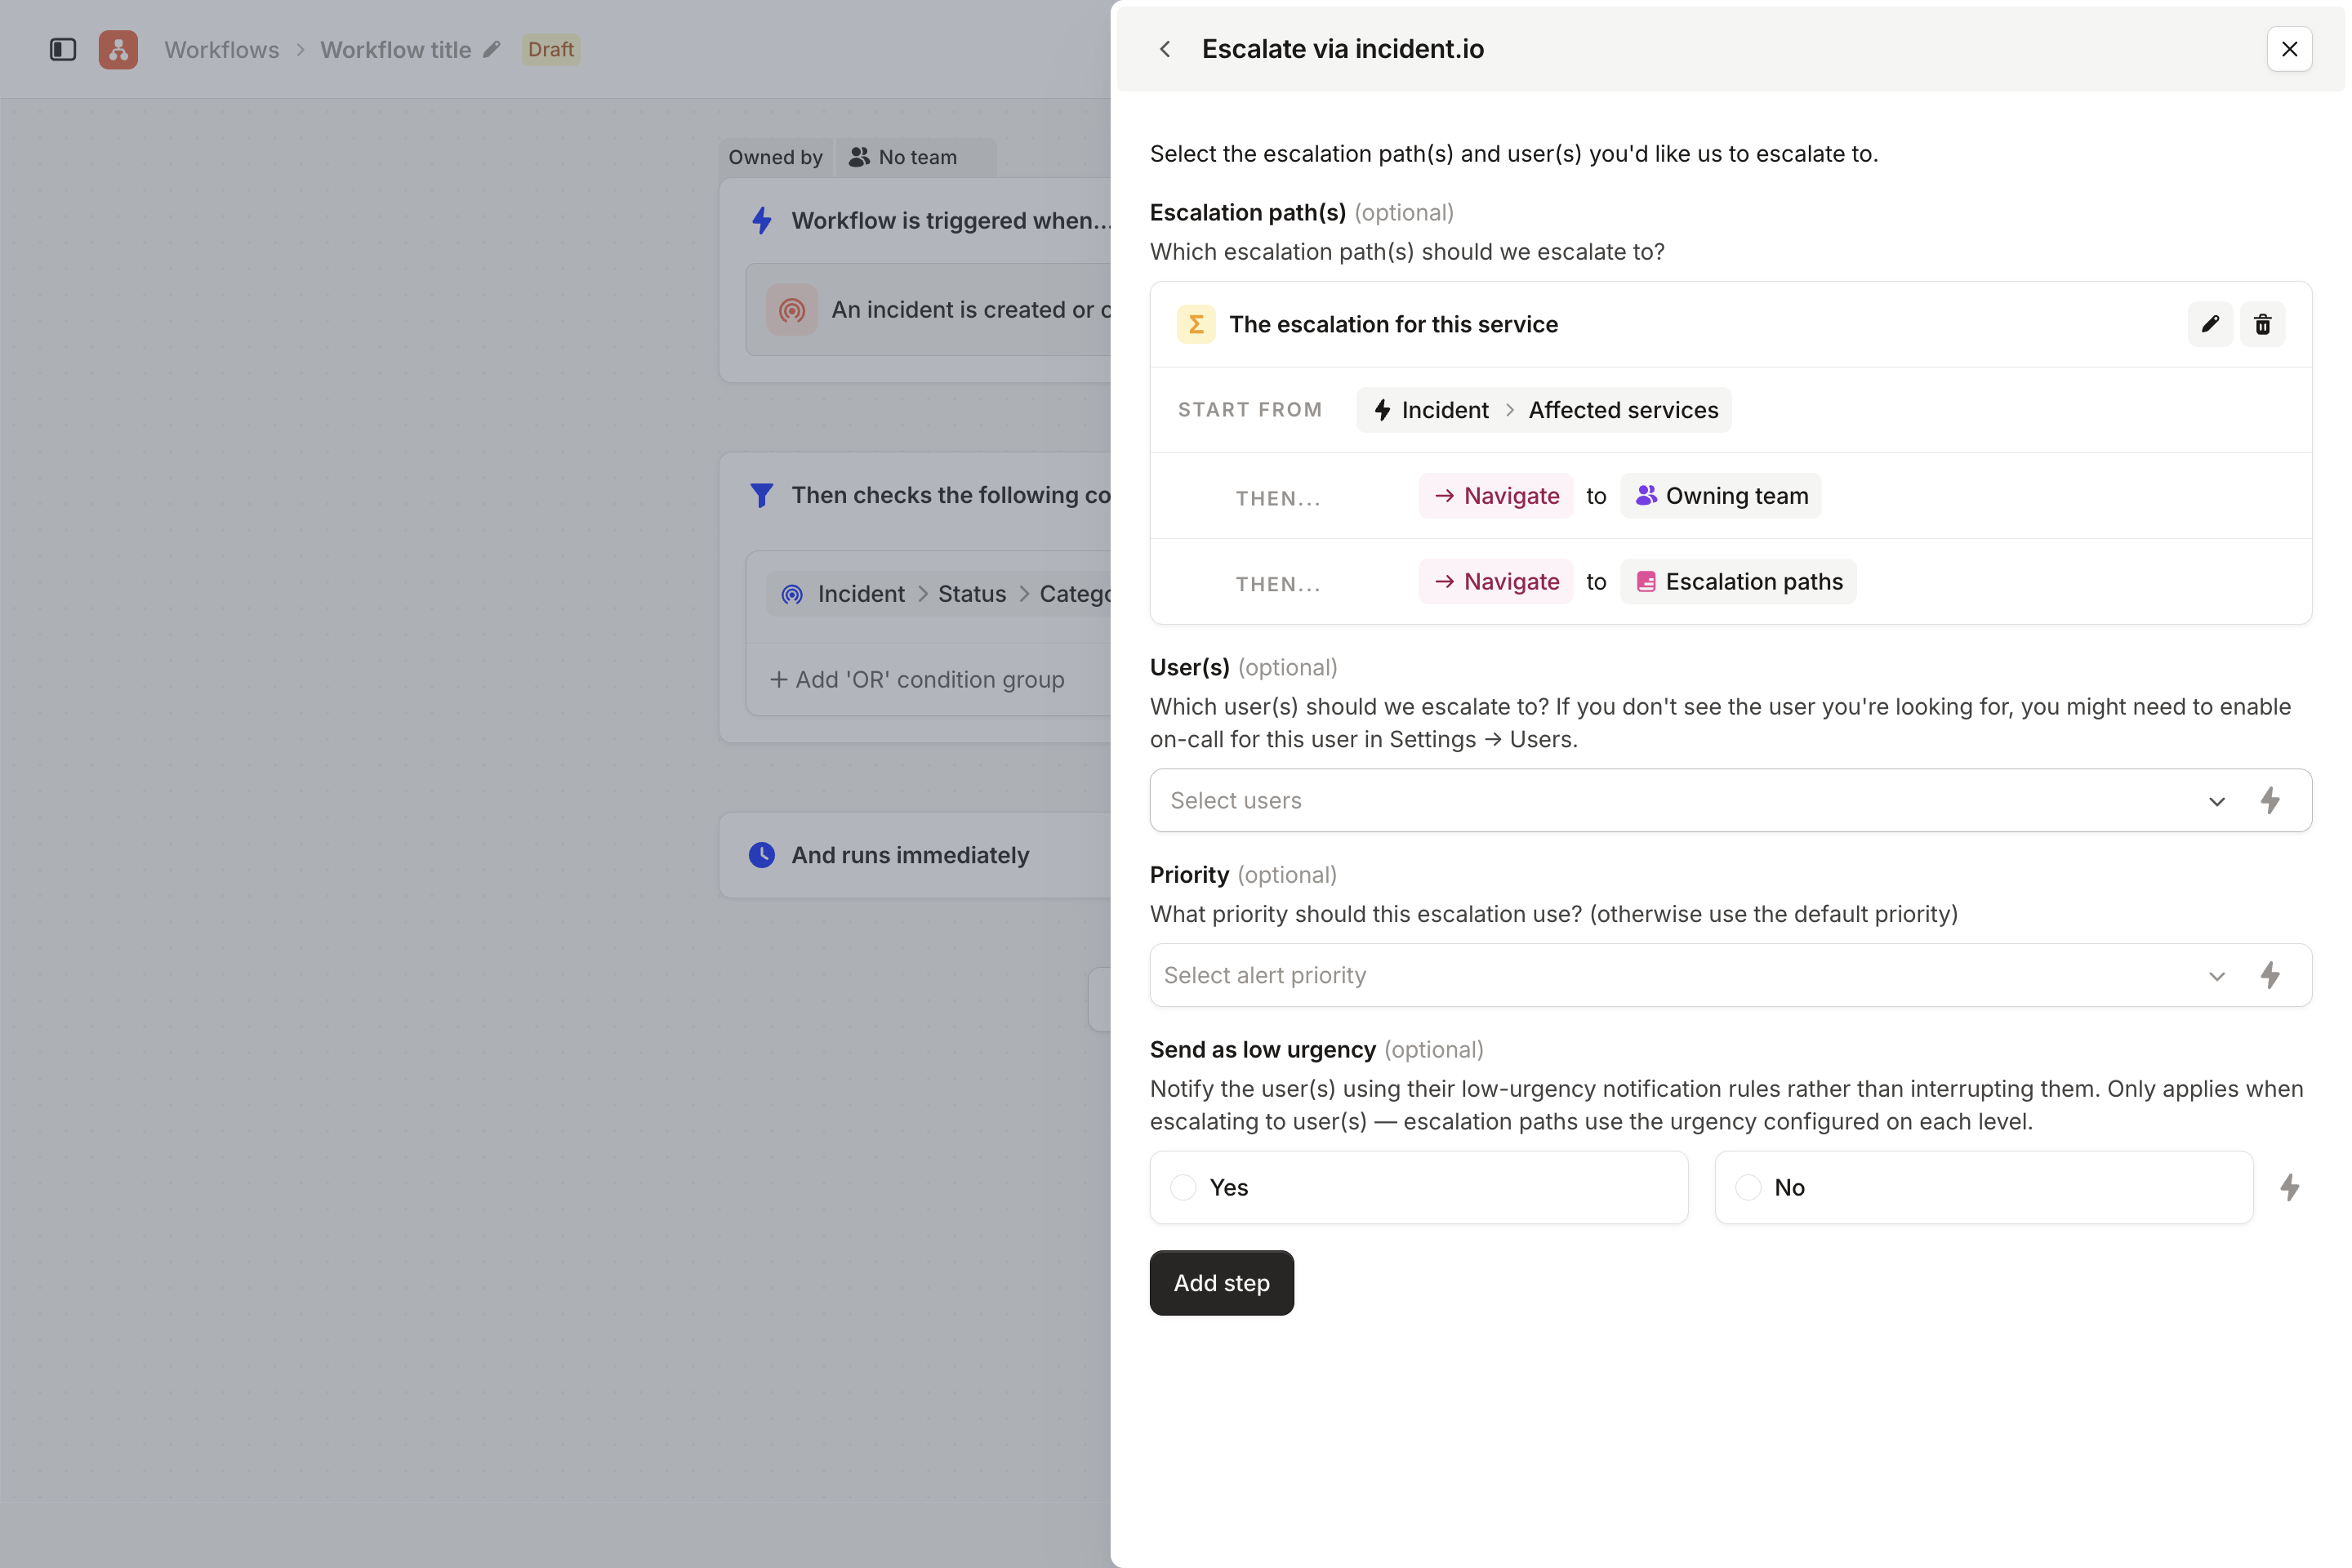Click Workflow is triggered when heading
Screen dimensions: 2352x1568
(x=951, y=220)
